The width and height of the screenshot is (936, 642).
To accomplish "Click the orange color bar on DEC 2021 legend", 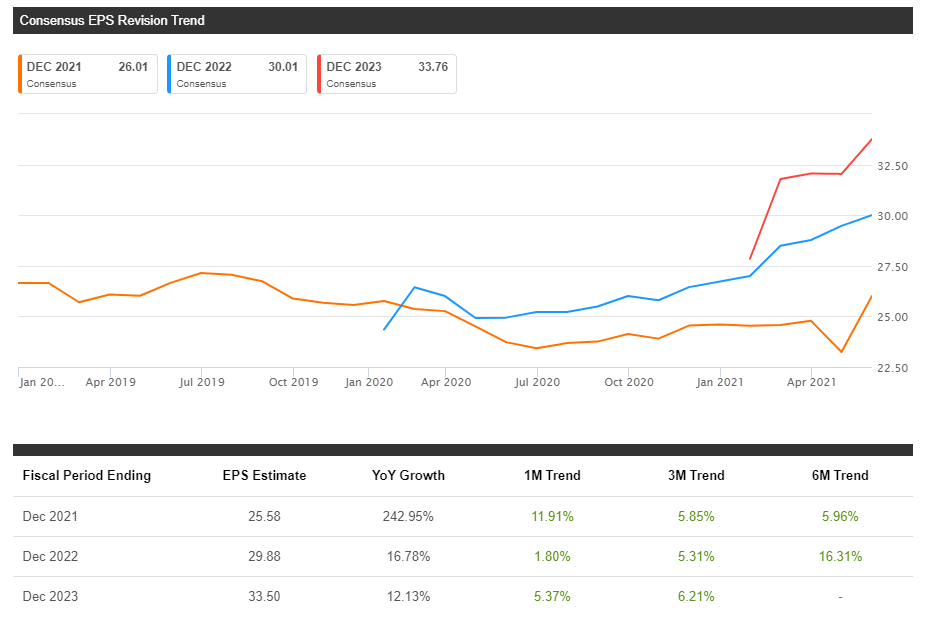I will 19,74.
